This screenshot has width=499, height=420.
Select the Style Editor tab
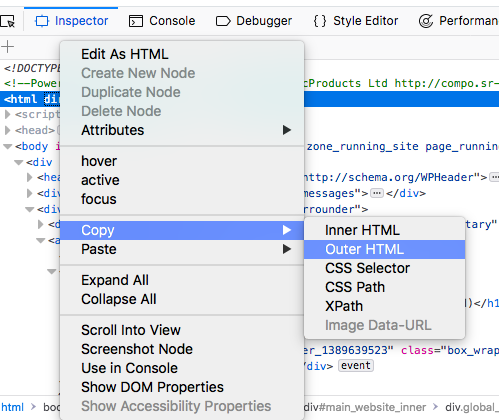click(x=356, y=21)
